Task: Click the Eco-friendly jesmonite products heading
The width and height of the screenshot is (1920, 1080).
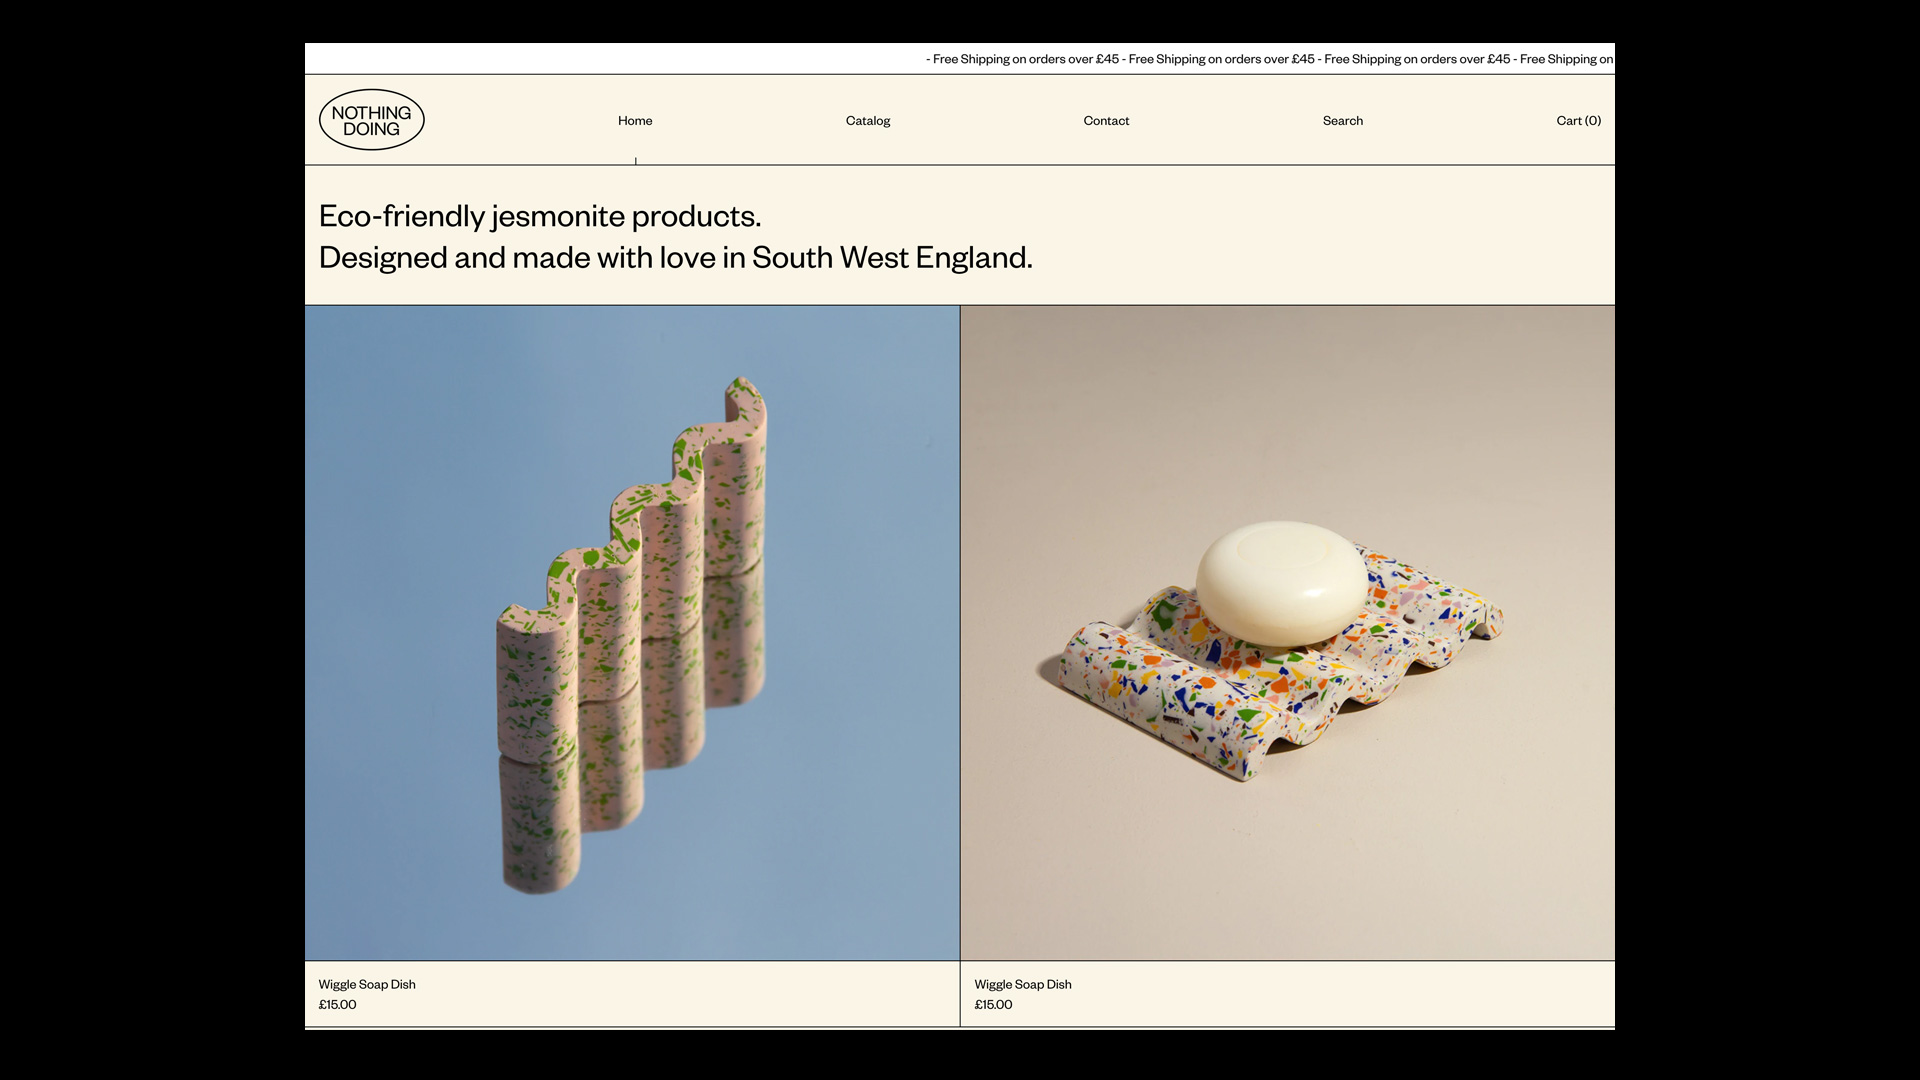Action: click(x=540, y=217)
